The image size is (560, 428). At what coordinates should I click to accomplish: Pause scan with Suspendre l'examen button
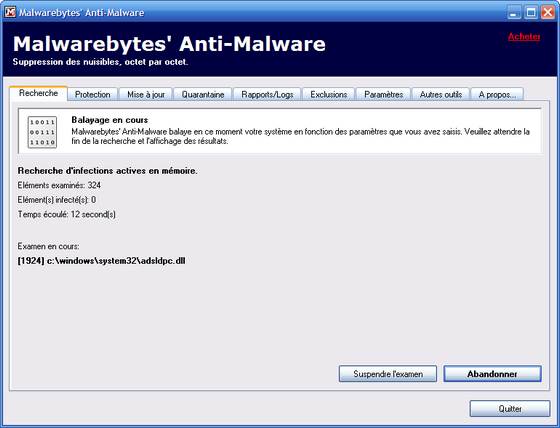(x=388, y=374)
